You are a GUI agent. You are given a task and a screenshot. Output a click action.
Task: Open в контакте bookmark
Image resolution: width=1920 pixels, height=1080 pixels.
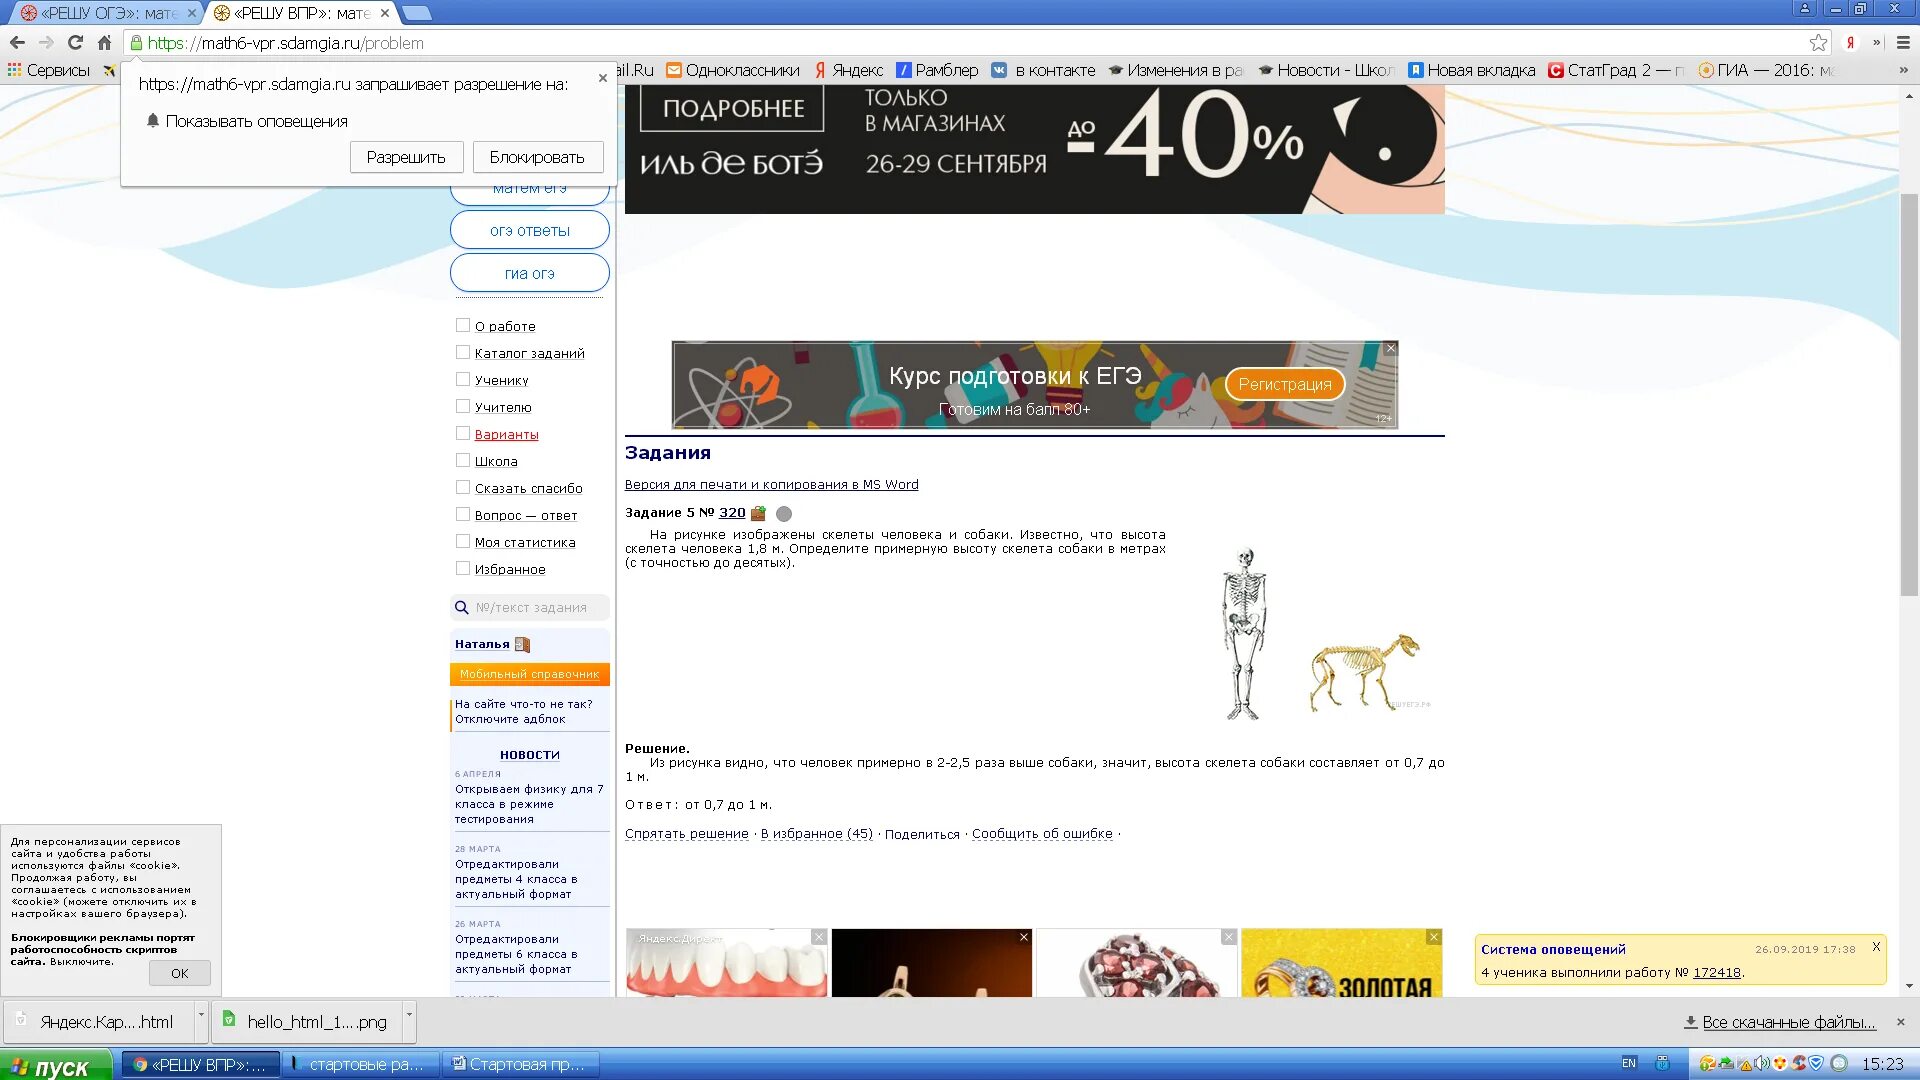(x=1043, y=70)
